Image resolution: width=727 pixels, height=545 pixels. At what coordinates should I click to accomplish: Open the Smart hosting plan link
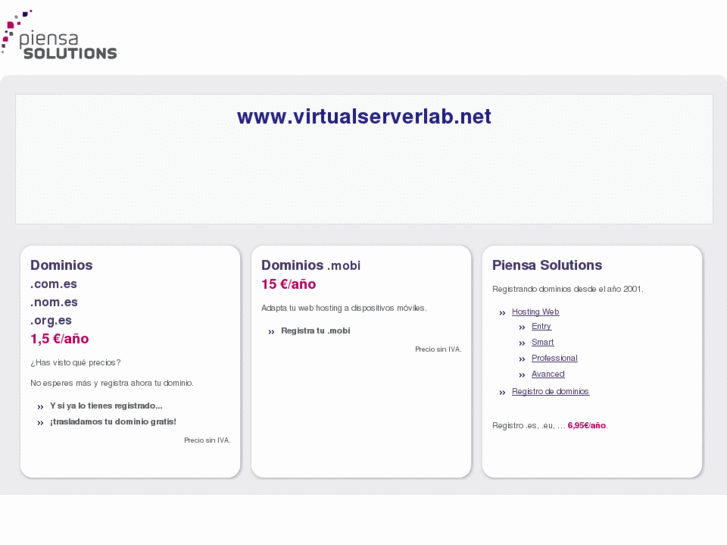pos(542,342)
